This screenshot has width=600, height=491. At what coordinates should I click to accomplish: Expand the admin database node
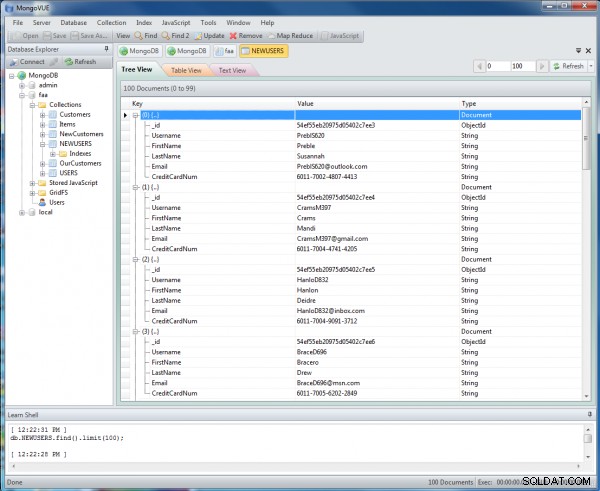click(x=22, y=85)
